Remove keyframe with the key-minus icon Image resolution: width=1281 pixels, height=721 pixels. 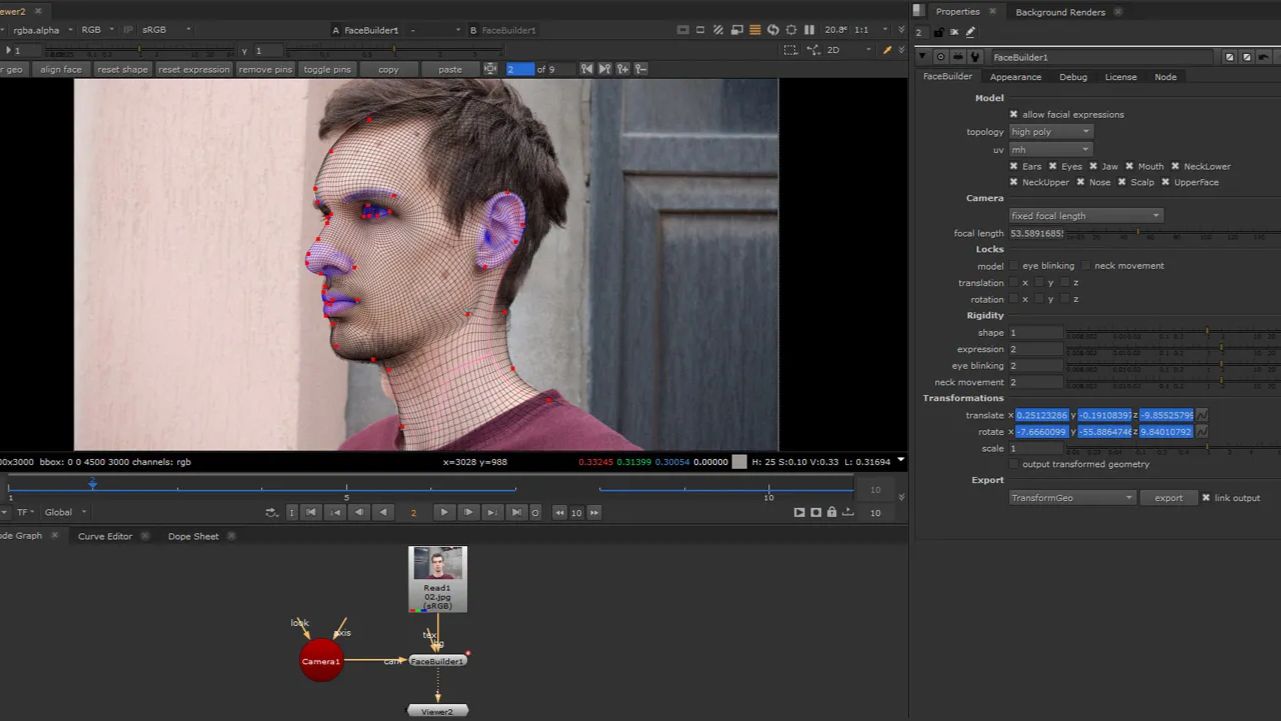click(x=641, y=69)
